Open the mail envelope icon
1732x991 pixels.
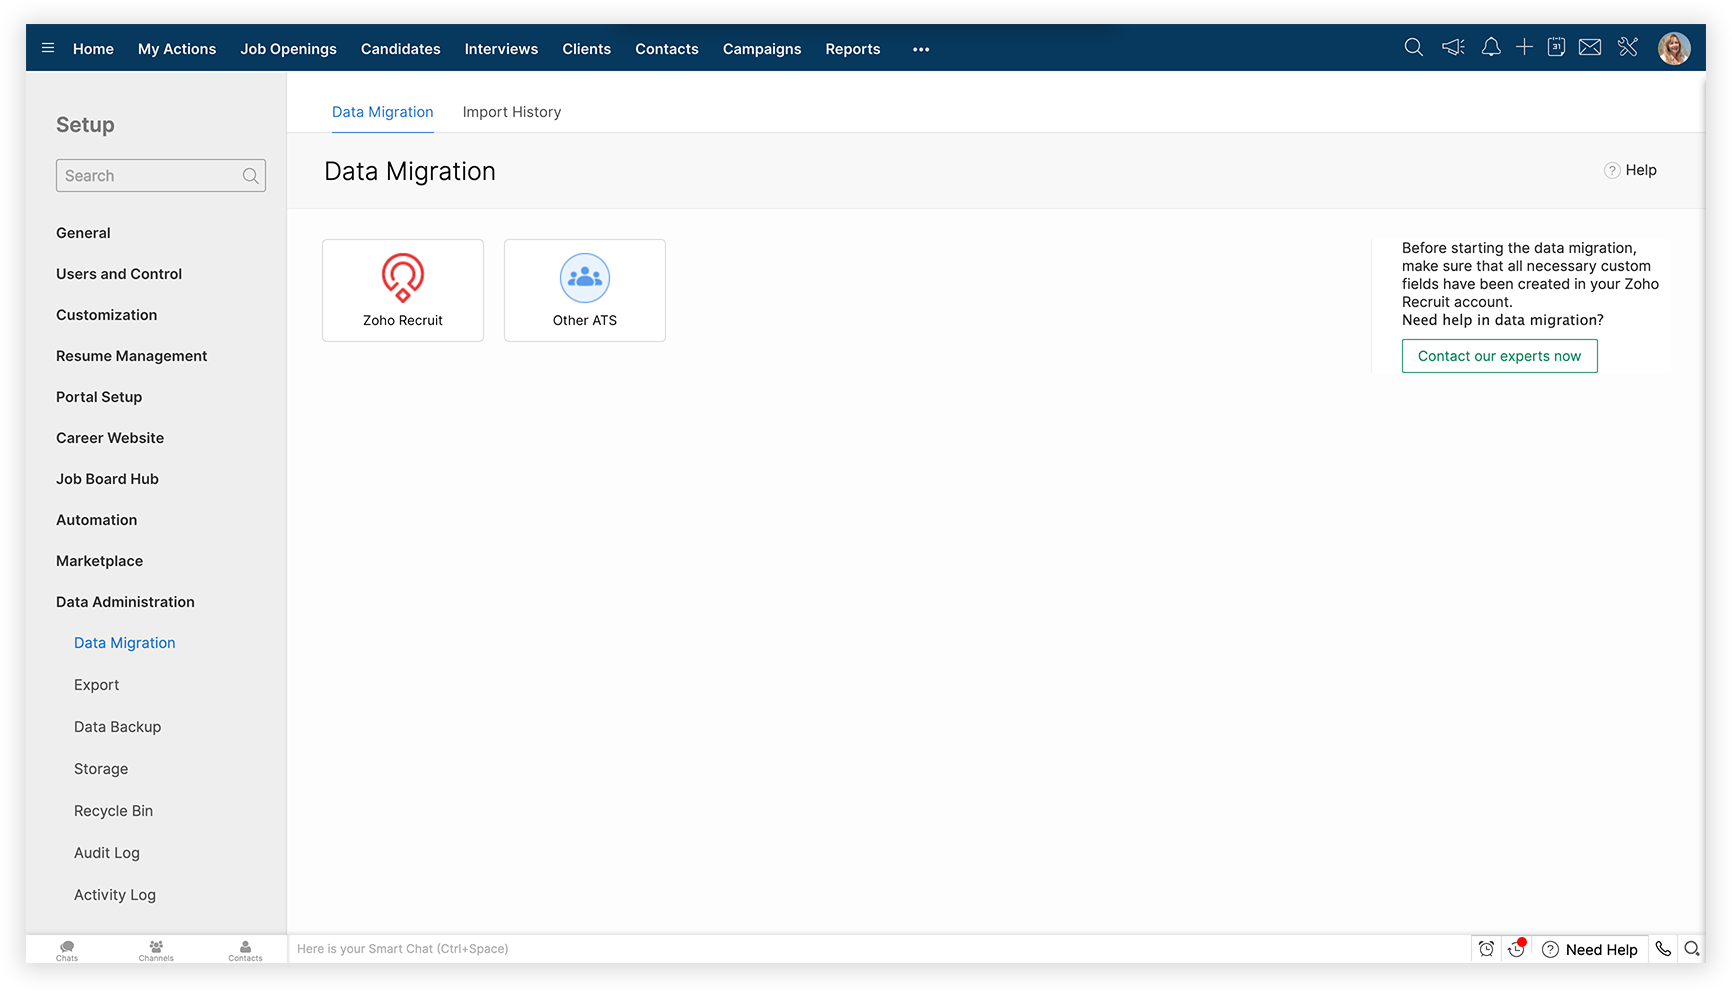(1590, 47)
